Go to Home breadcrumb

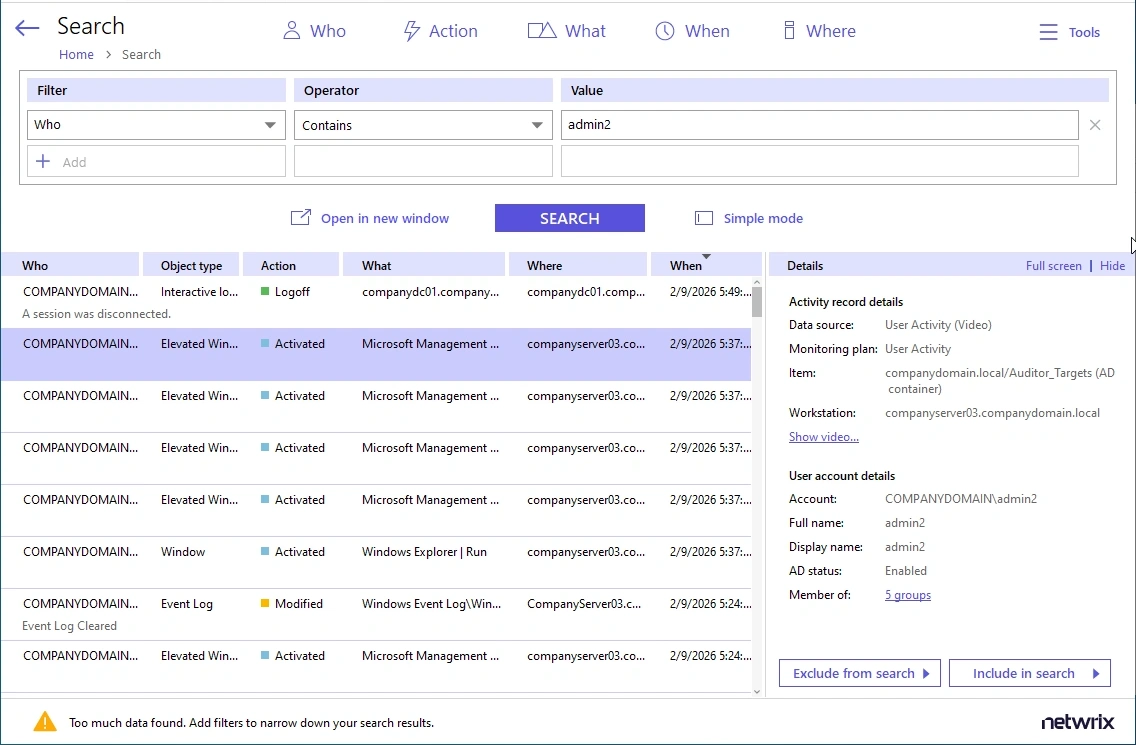pos(76,55)
